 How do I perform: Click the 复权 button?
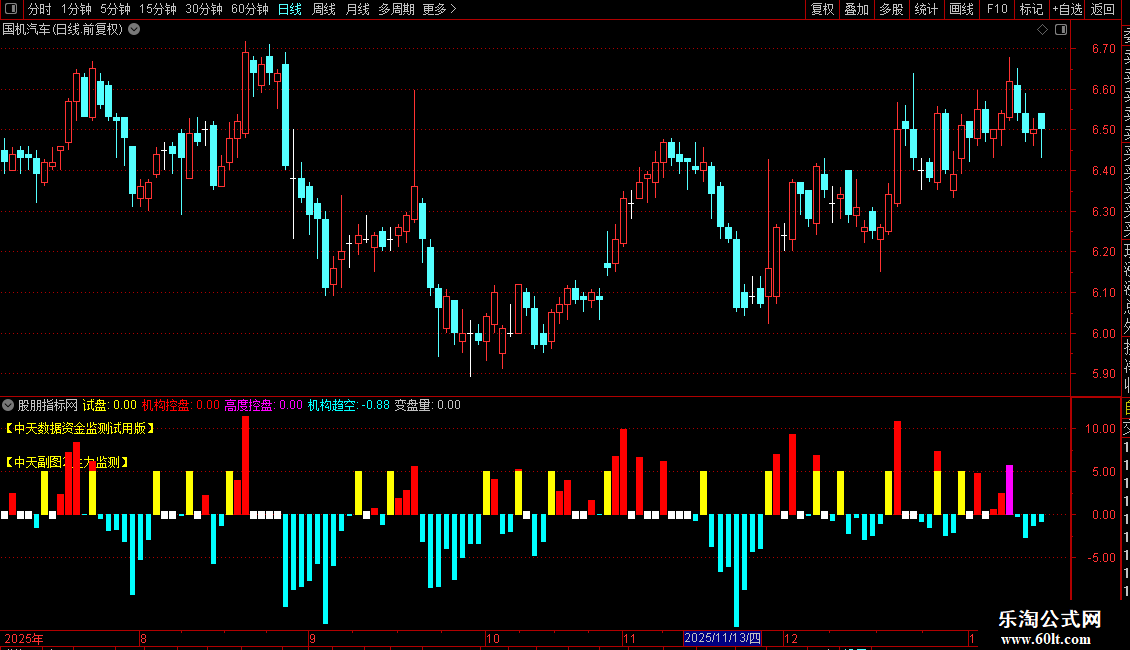(822, 9)
